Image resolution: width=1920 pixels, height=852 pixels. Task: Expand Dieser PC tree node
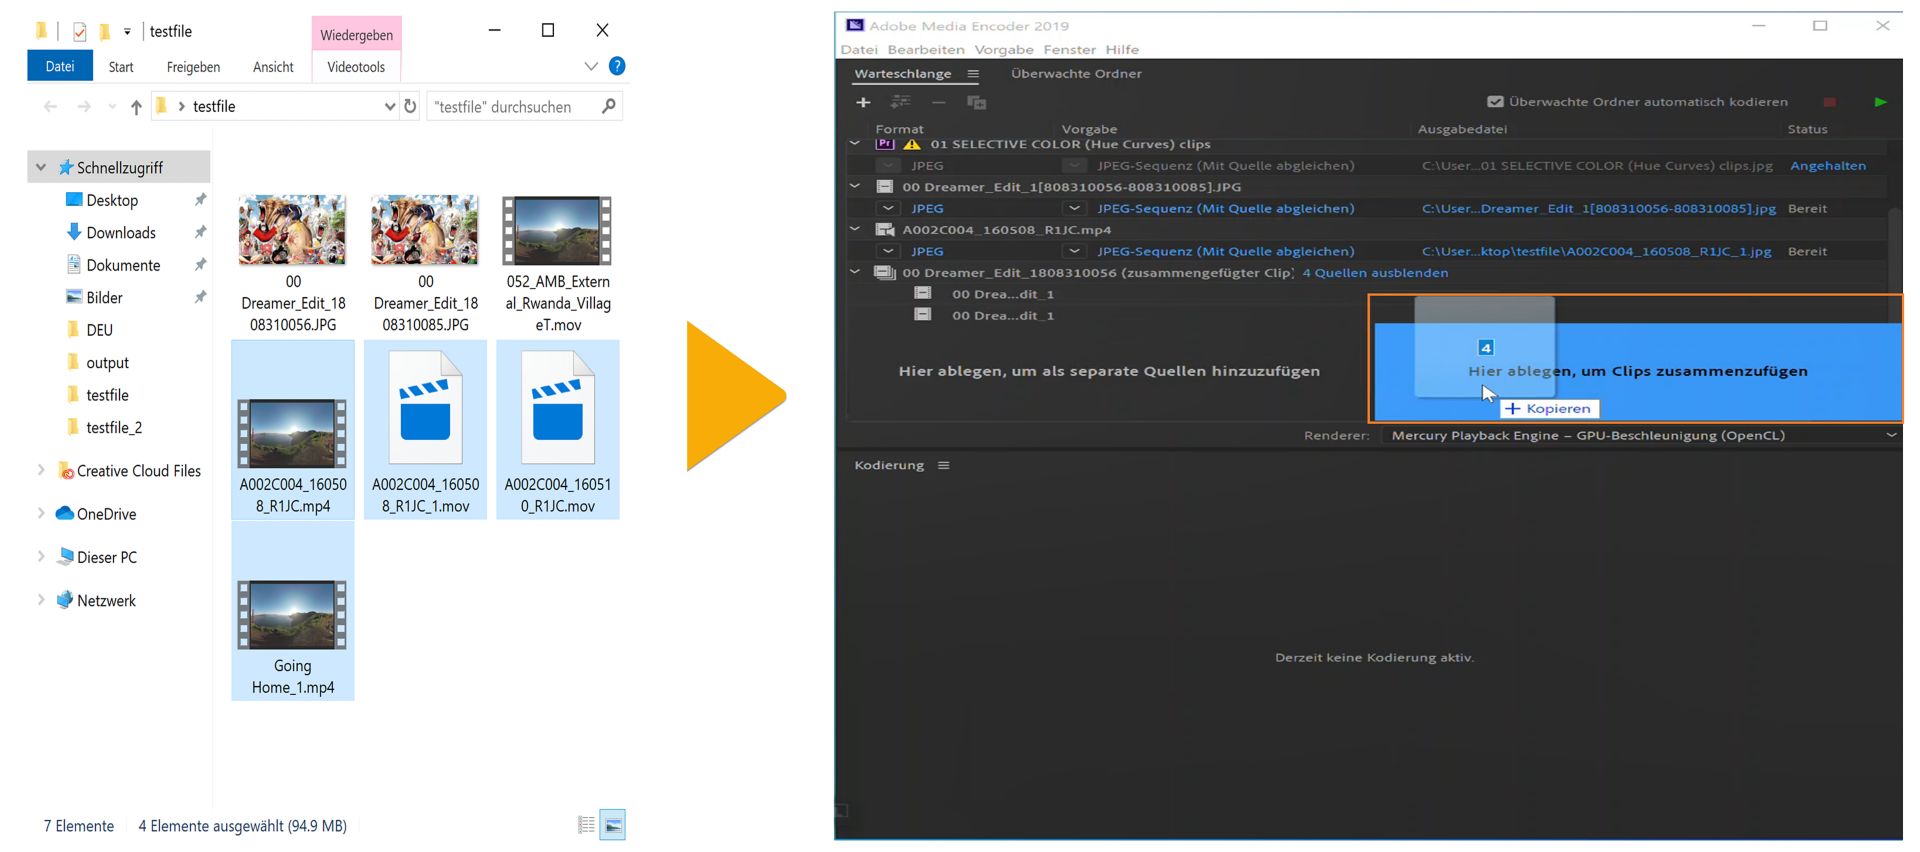[x=41, y=556]
